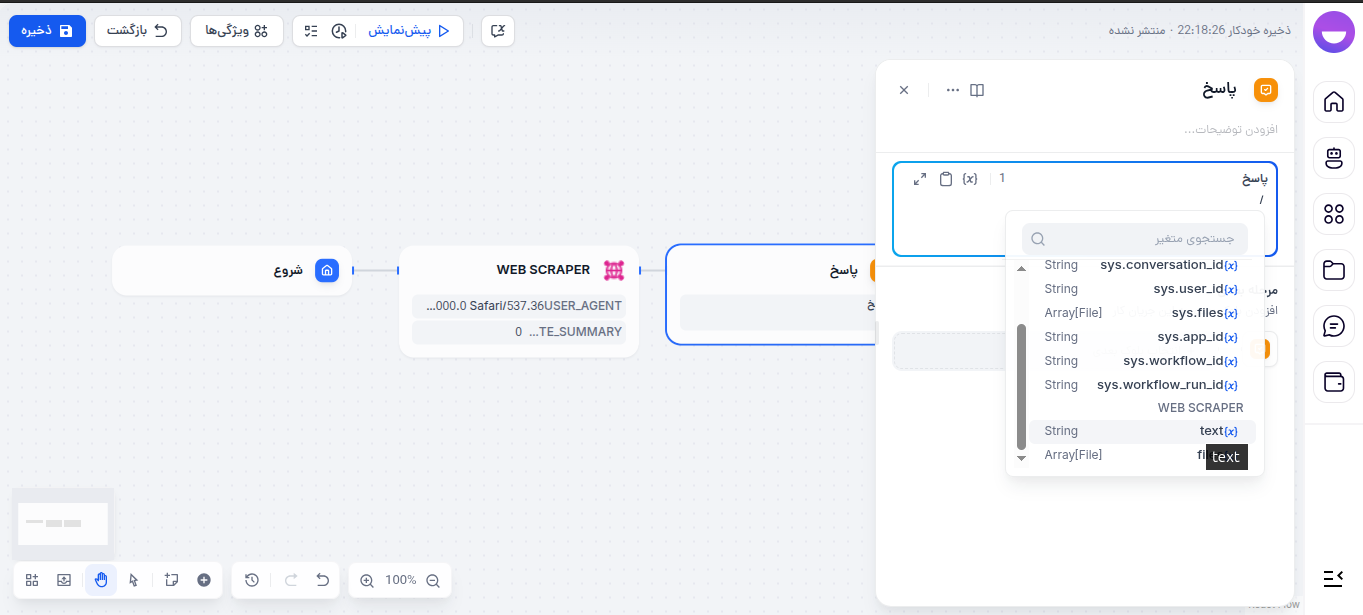Click the add node plus icon
1363x615 pixels.
[204, 580]
